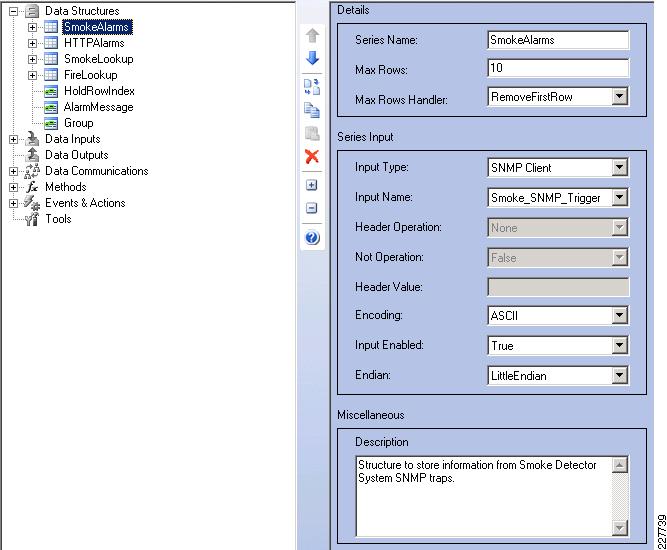Click the AlarmMessage variable icon
This screenshot has height=550, width=667.
pos(51,108)
